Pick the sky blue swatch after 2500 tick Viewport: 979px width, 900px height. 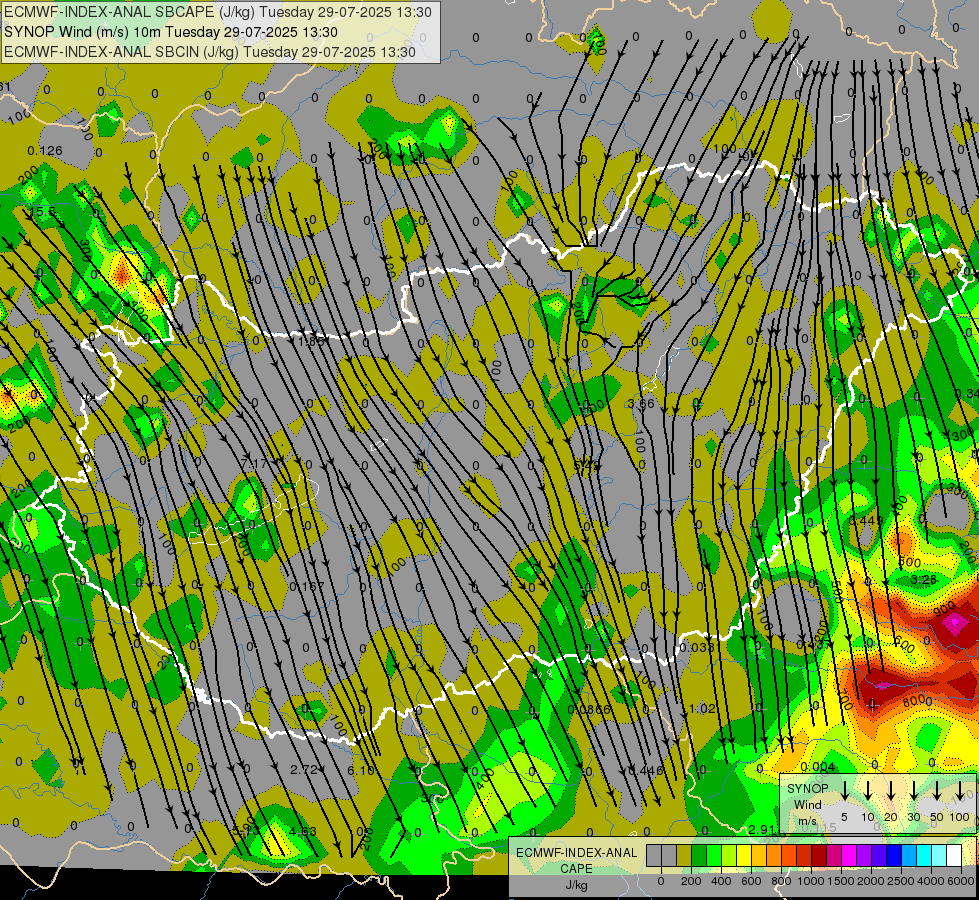coord(910,855)
